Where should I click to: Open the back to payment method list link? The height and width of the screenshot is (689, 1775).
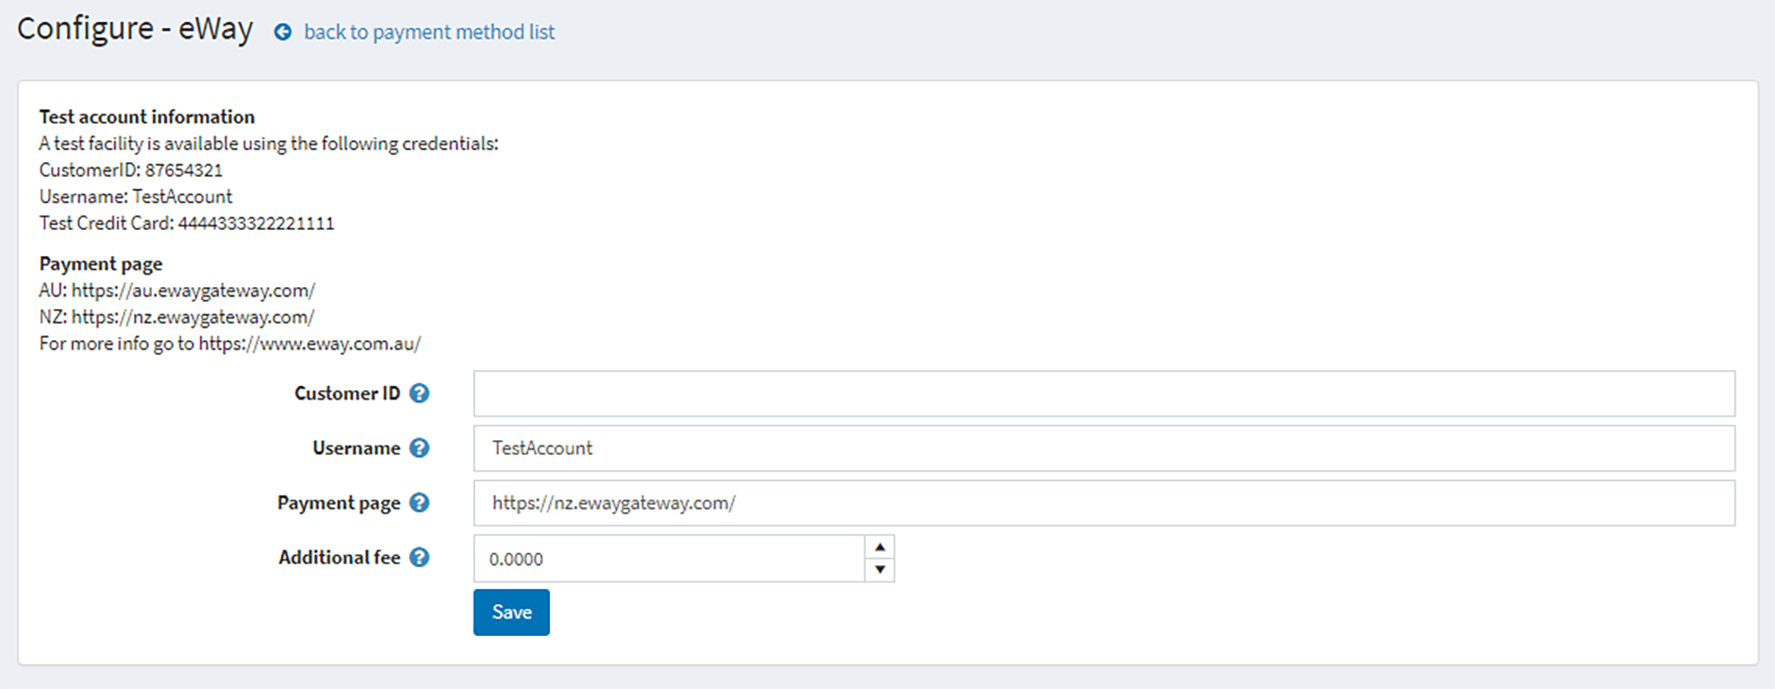(x=429, y=32)
